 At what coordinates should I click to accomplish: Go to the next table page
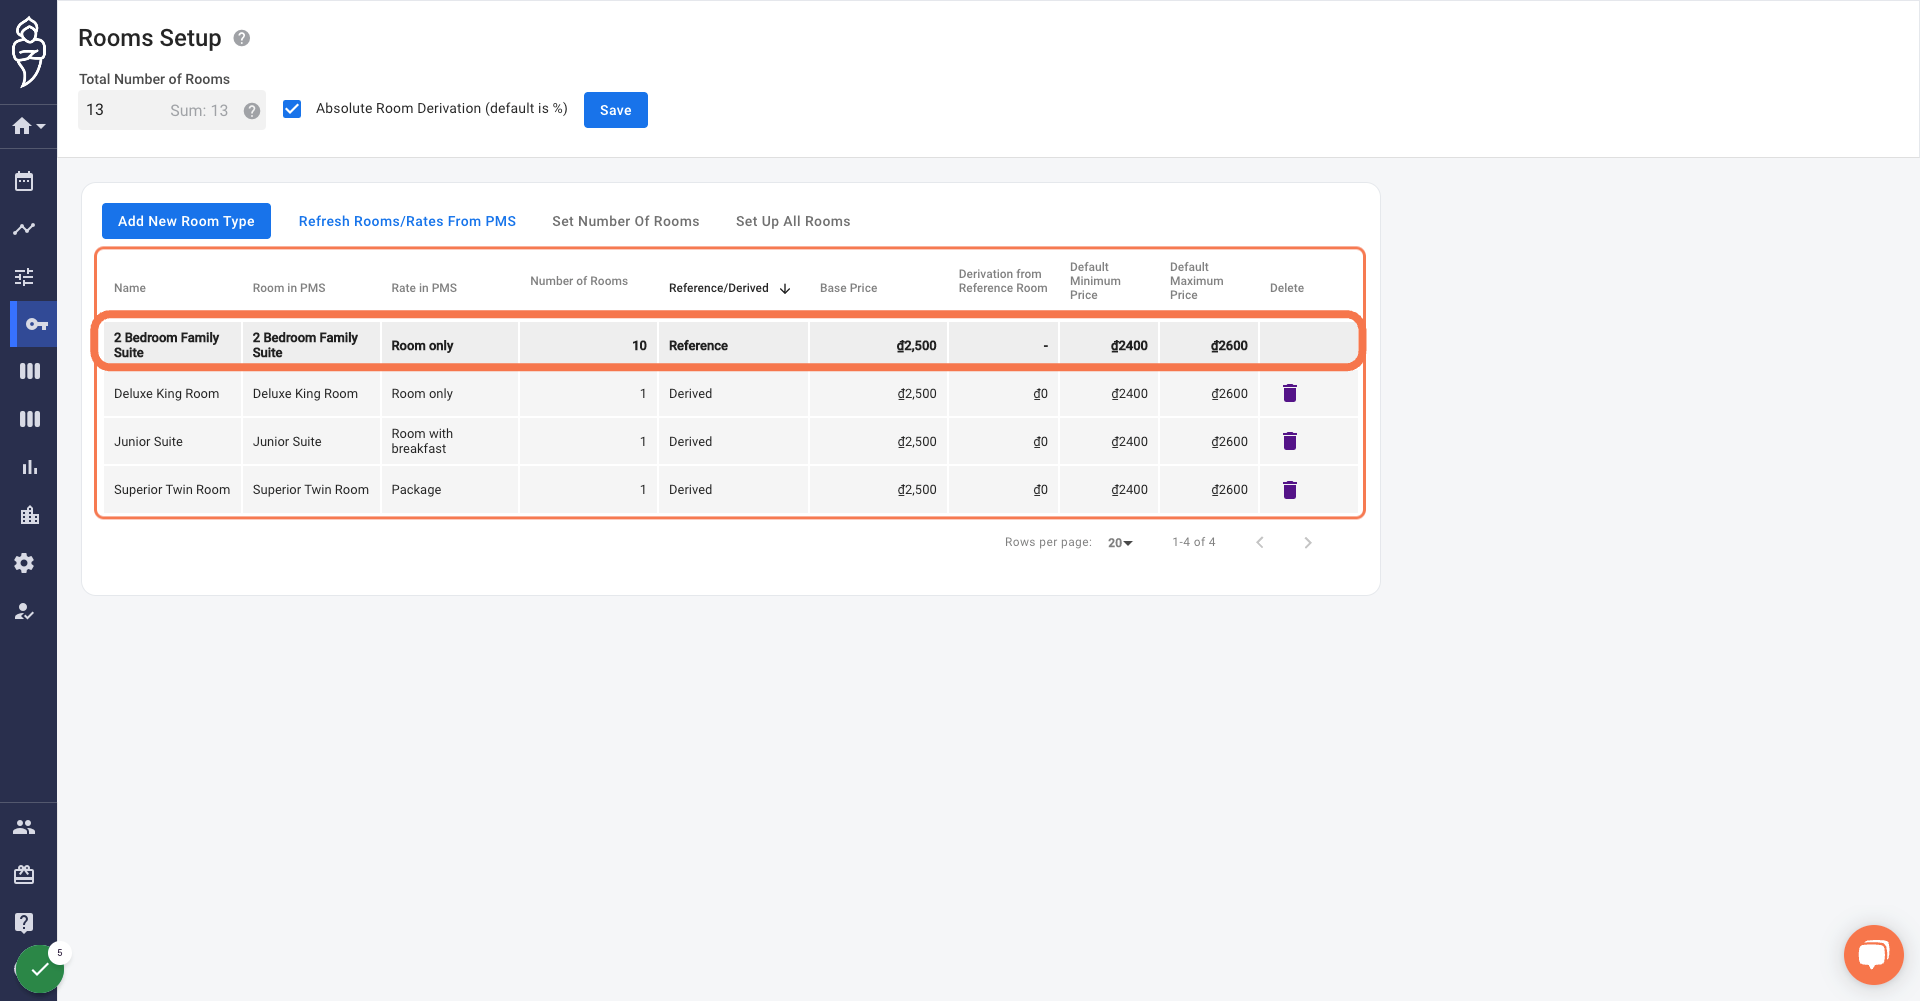pyautogui.click(x=1308, y=543)
